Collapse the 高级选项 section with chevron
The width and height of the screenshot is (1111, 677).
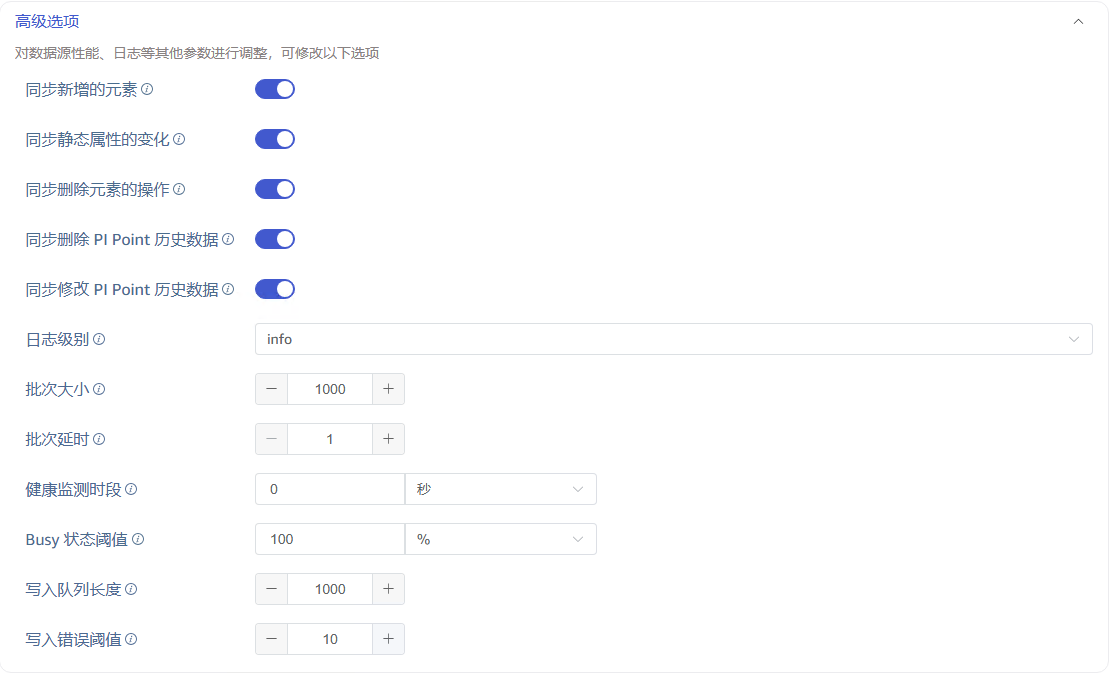tap(1078, 21)
